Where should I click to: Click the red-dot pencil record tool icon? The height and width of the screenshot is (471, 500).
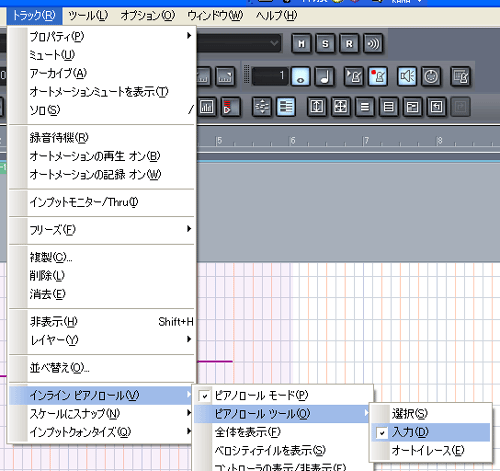(x=378, y=76)
